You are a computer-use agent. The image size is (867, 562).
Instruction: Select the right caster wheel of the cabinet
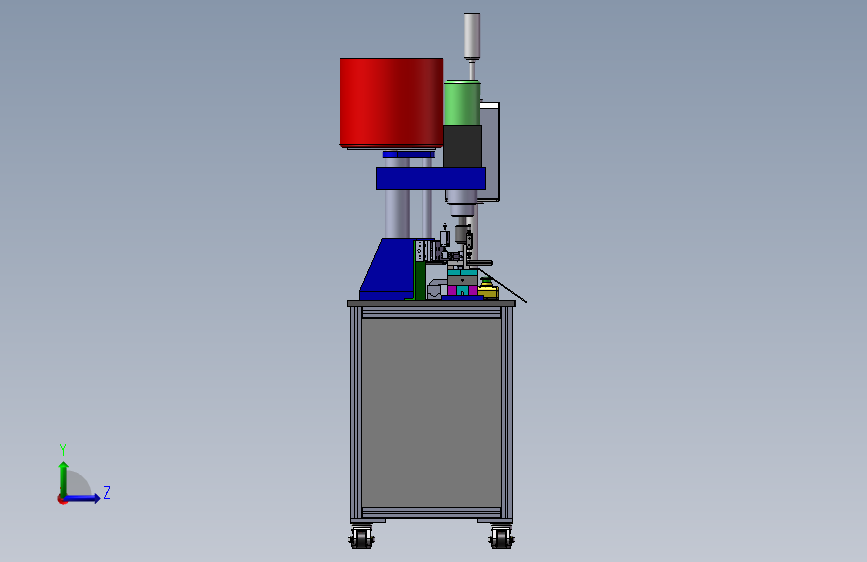pos(502,538)
